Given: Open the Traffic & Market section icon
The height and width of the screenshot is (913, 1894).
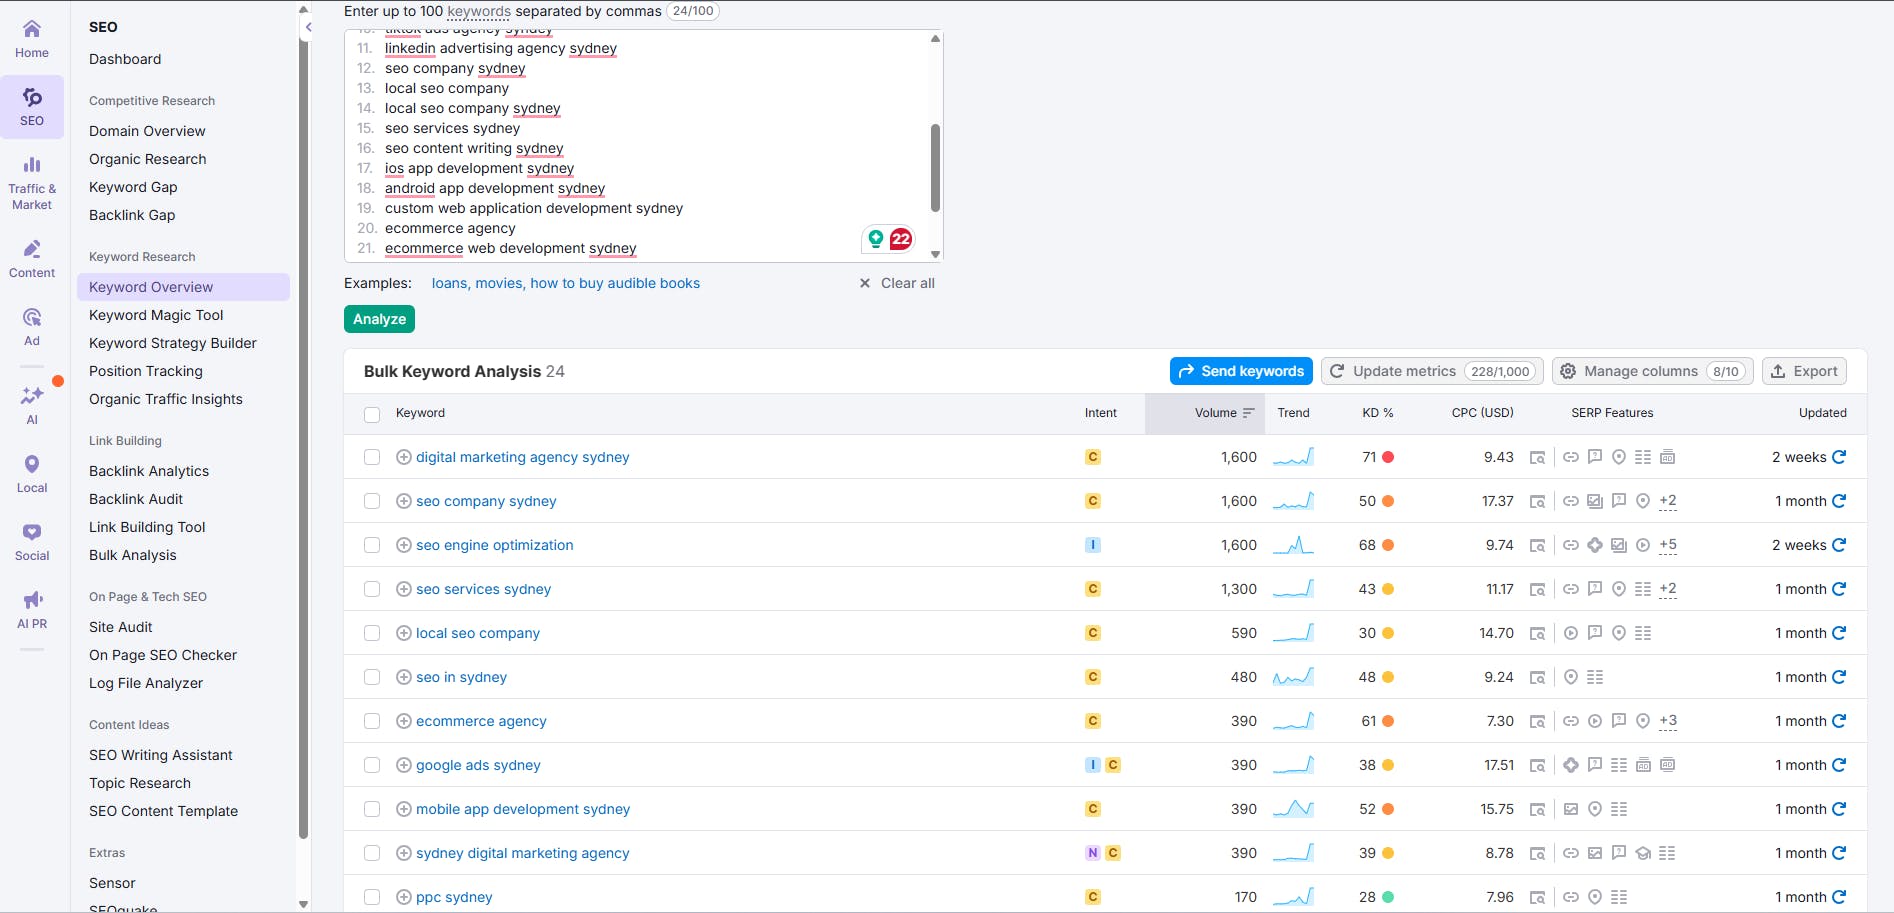Looking at the screenshot, I should point(32,166).
